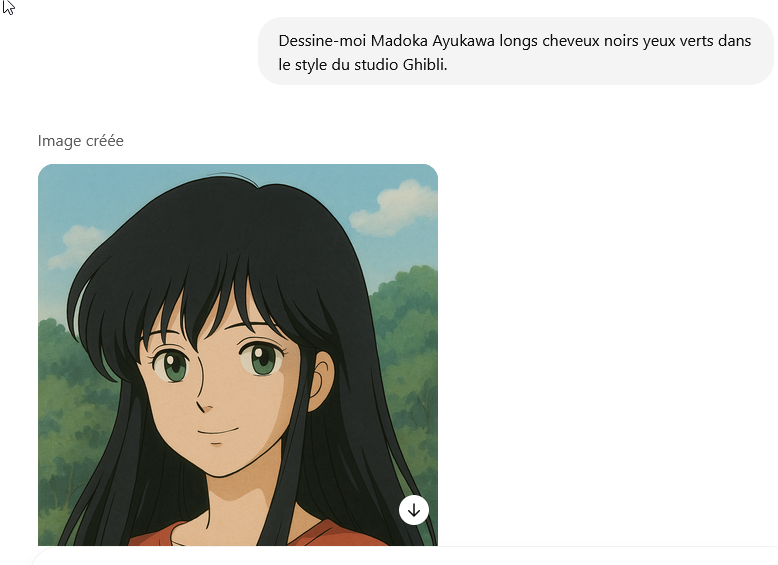778x565 pixels.
Task: Click the word 'studio' in the prompt
Action: (x=376, y=65)
